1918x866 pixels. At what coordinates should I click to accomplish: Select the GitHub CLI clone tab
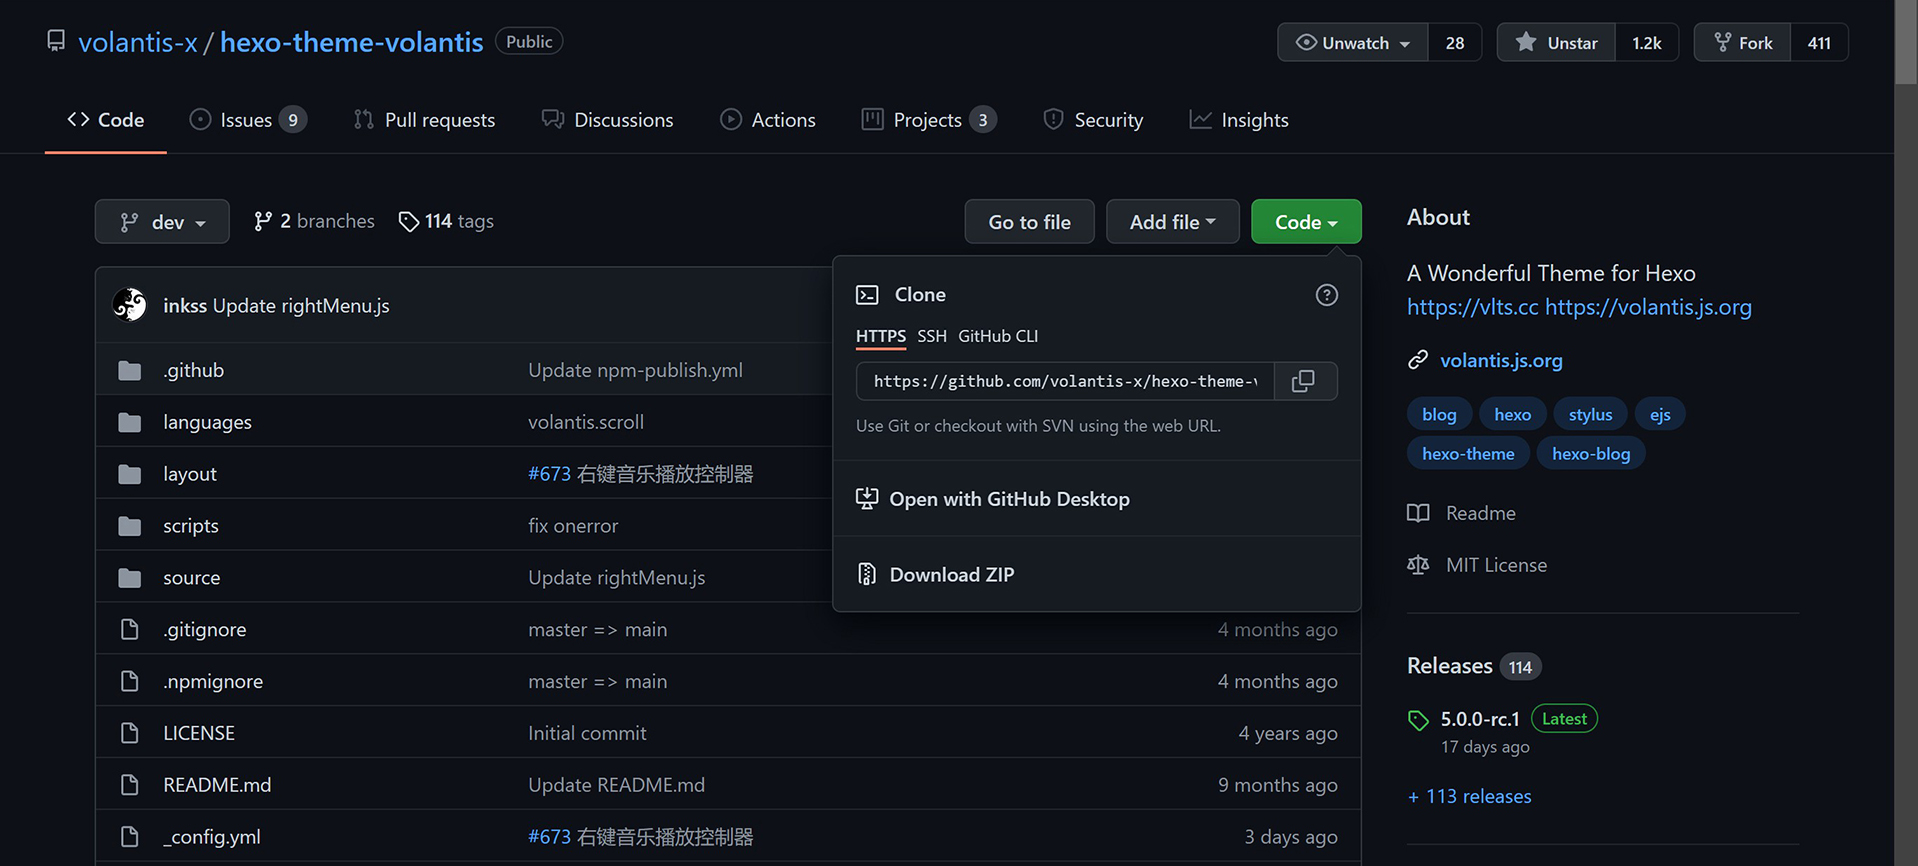pos(998,336)
